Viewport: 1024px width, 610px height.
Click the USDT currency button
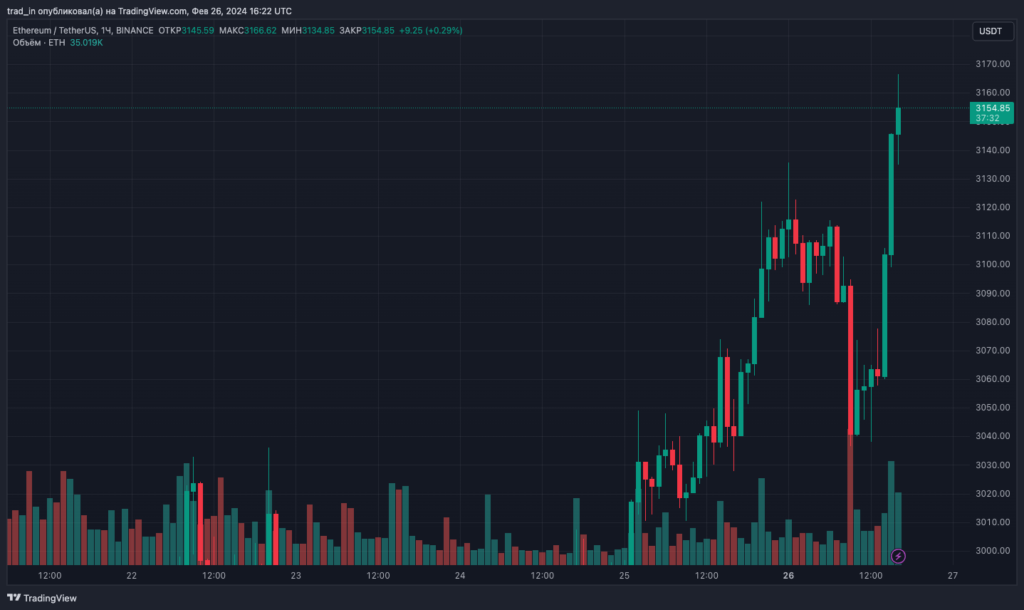pos(992,31)
